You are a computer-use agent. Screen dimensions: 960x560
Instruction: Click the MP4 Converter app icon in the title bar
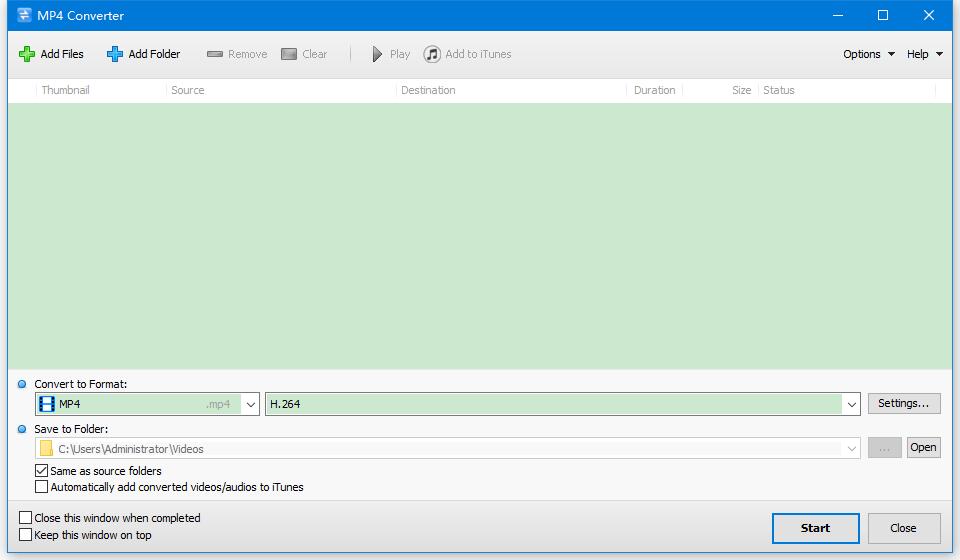pos(24,15)
